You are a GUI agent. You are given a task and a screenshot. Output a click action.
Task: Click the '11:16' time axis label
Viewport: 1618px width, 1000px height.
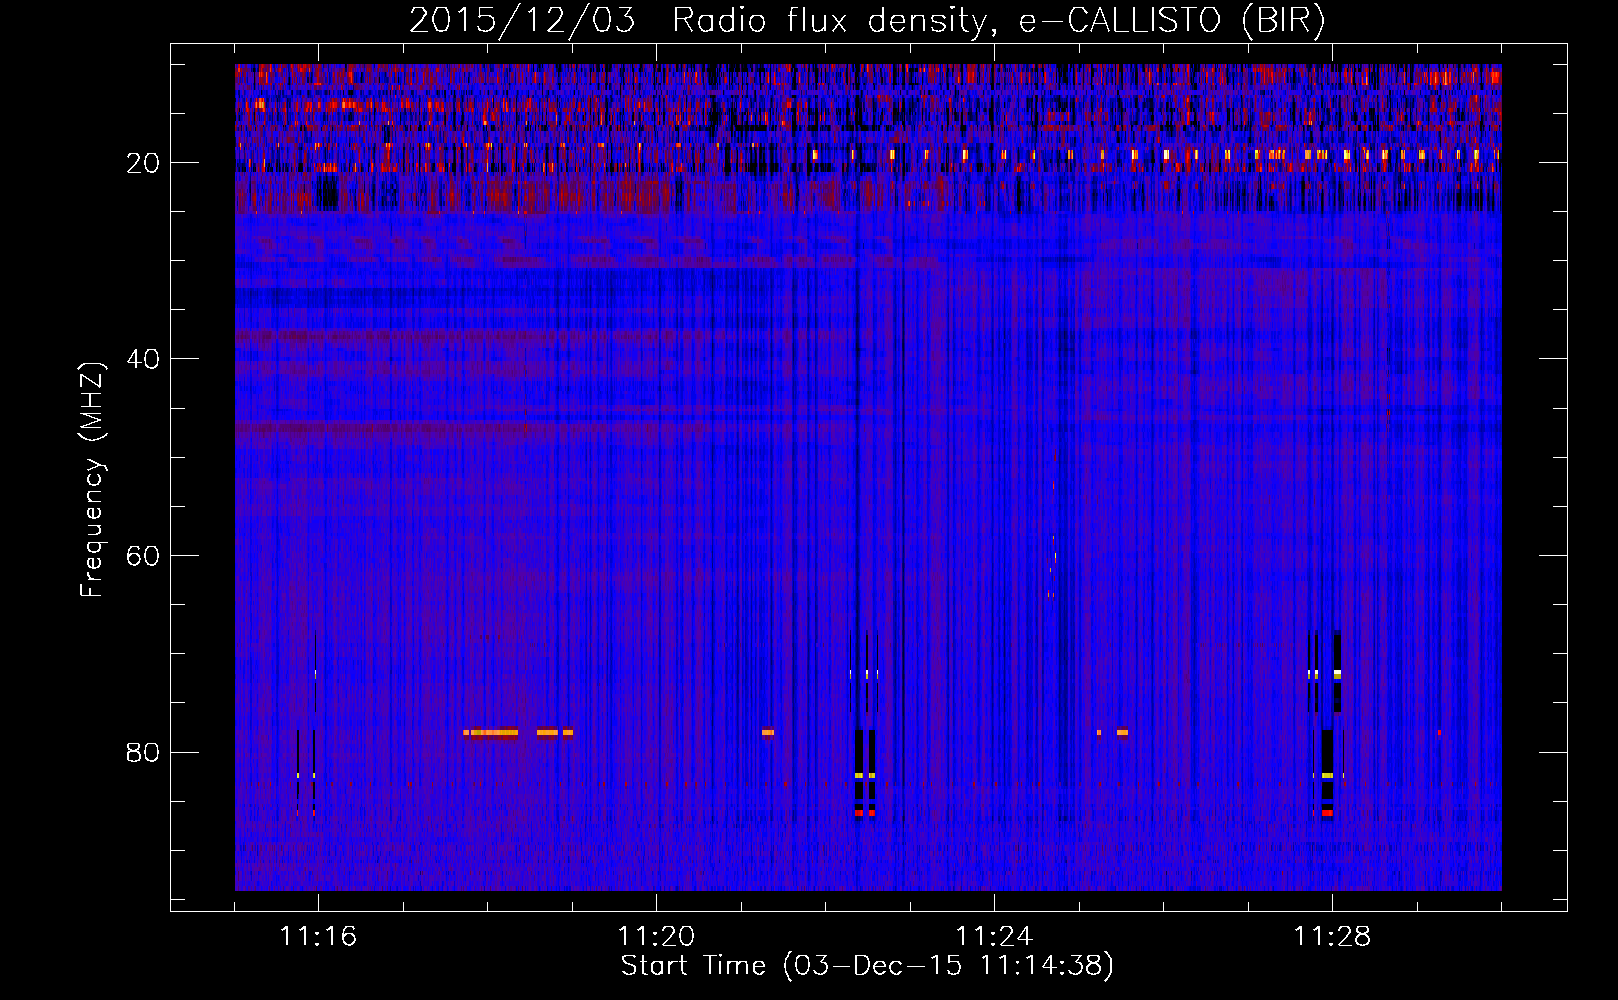pos(318,936)
